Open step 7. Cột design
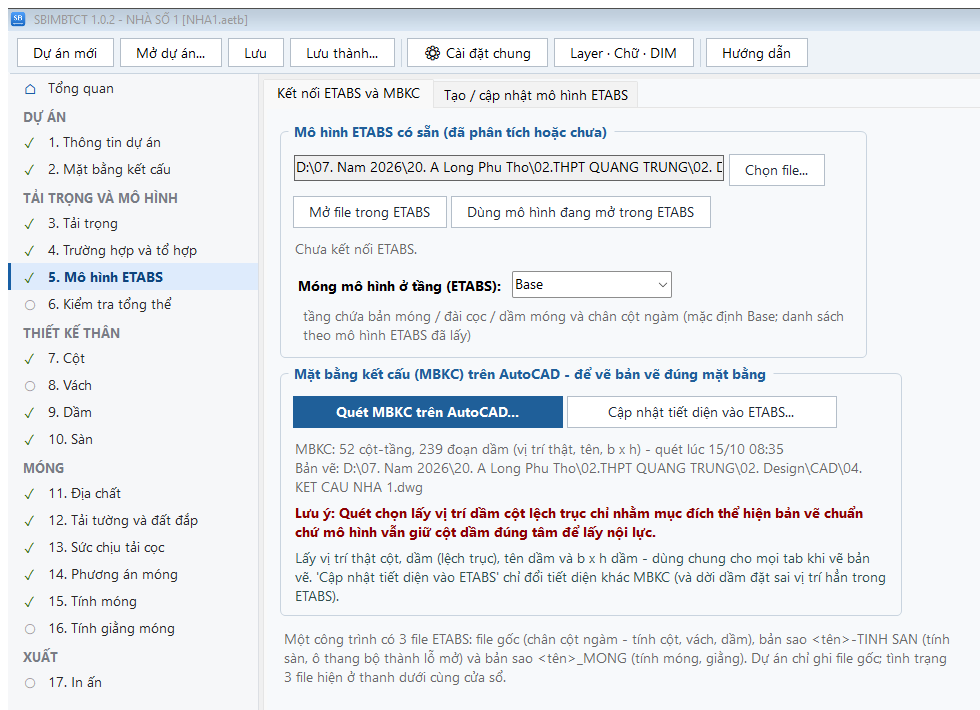980x710 pixels. (134, 358)
